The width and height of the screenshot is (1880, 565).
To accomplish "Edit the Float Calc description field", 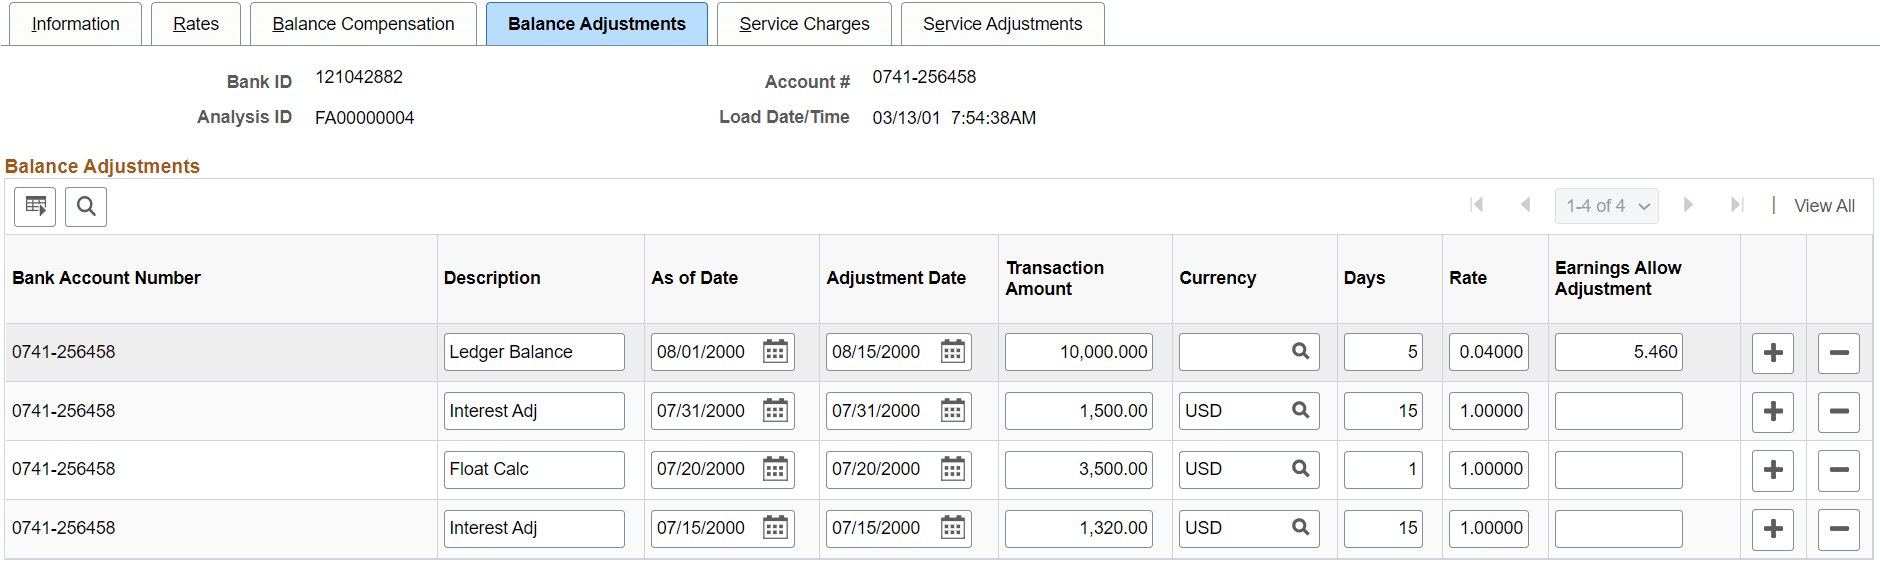I will click(x=534, y=469).
